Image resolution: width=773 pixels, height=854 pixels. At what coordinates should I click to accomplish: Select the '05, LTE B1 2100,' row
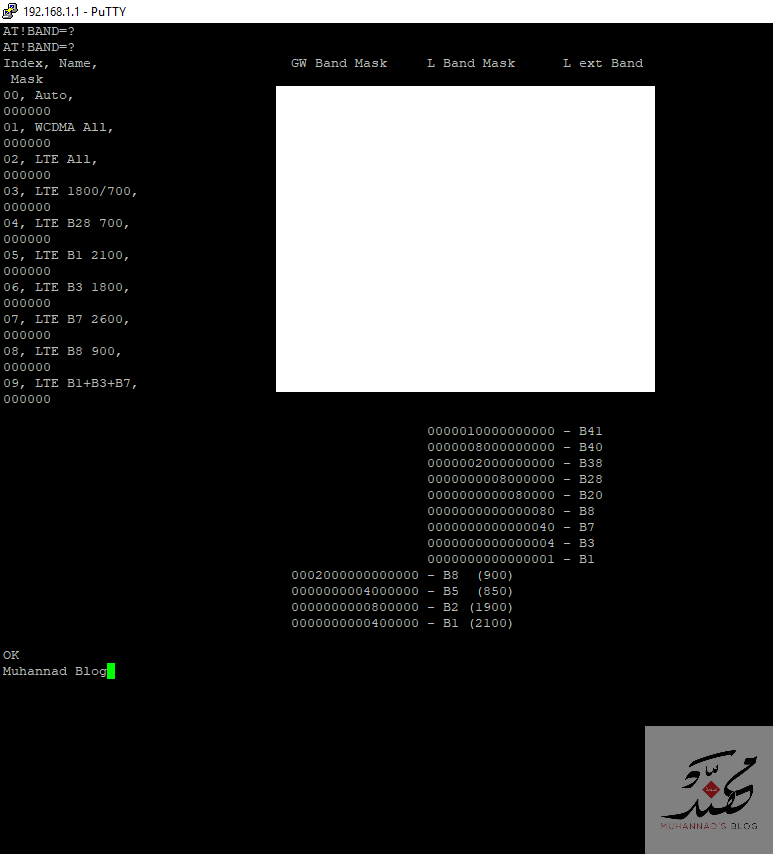point(66,255)
